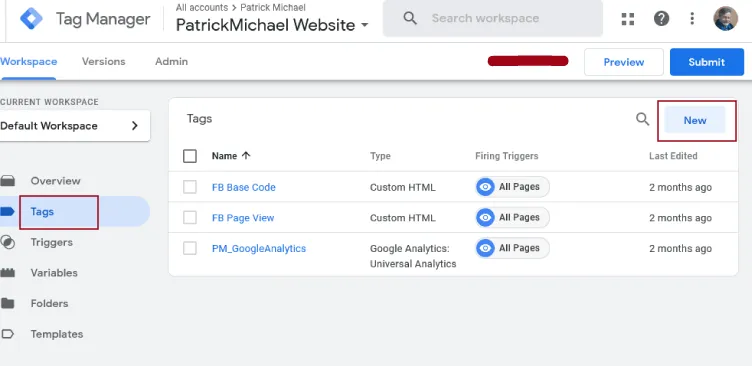Click 2 months ago in FB Page View row
The image size is (752, 366).
680,218
